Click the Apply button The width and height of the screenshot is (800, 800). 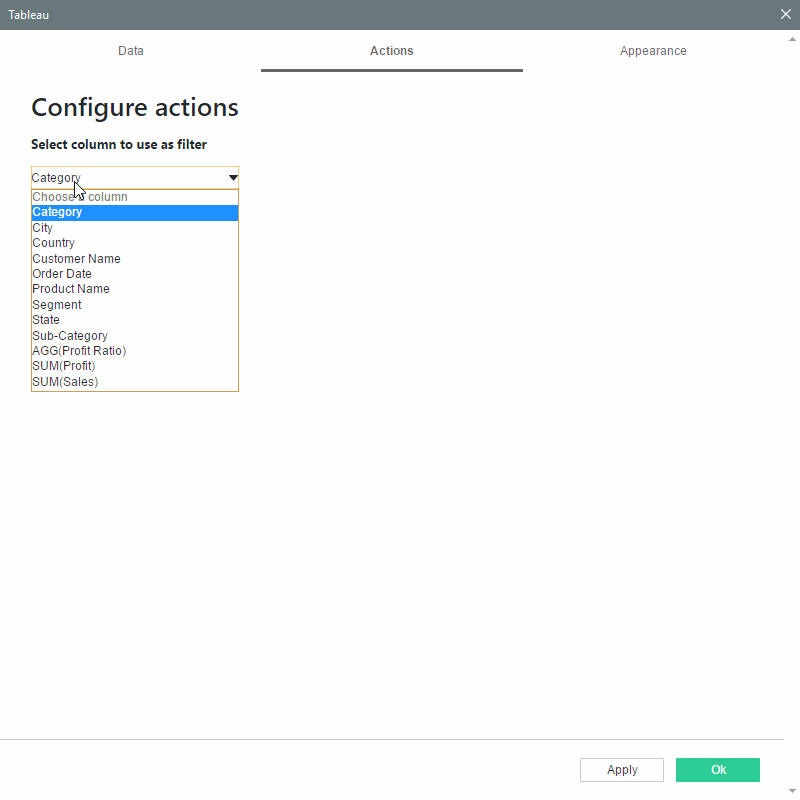[622, 770]
